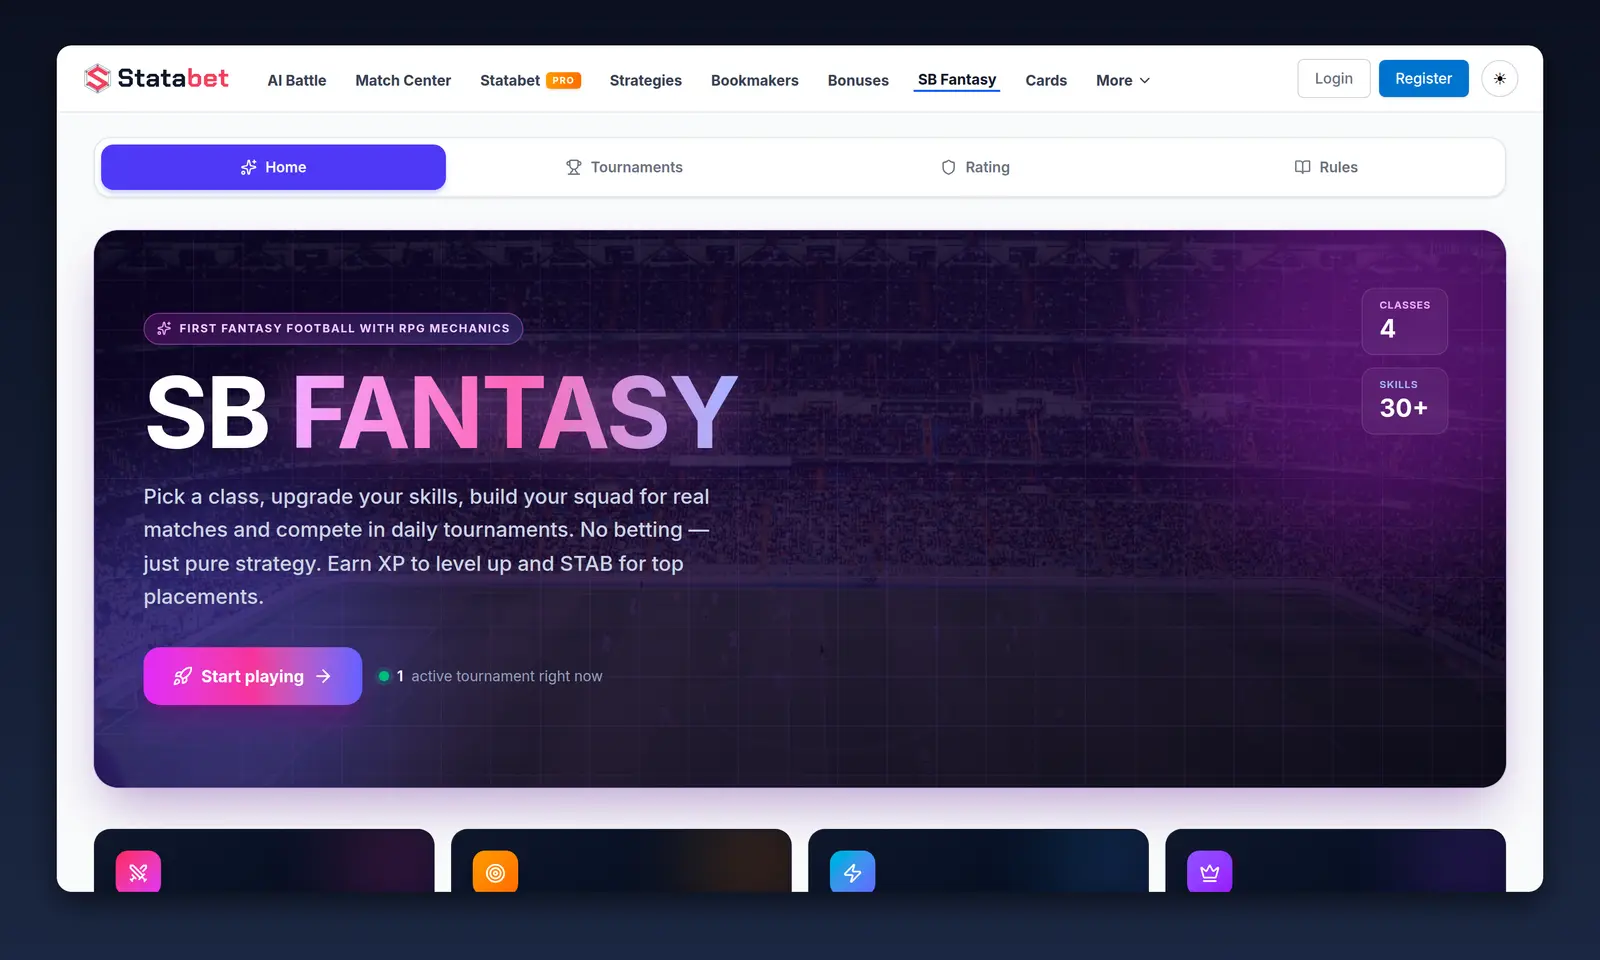
Task: Click the pink crossed swords class icon
Action: (x=138, y=873)
